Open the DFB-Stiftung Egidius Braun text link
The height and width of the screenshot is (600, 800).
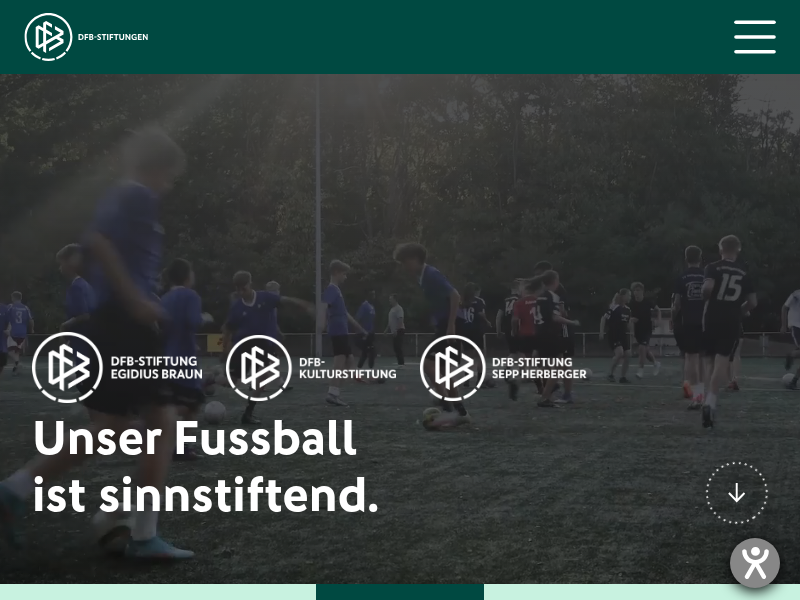coord(157,368)
